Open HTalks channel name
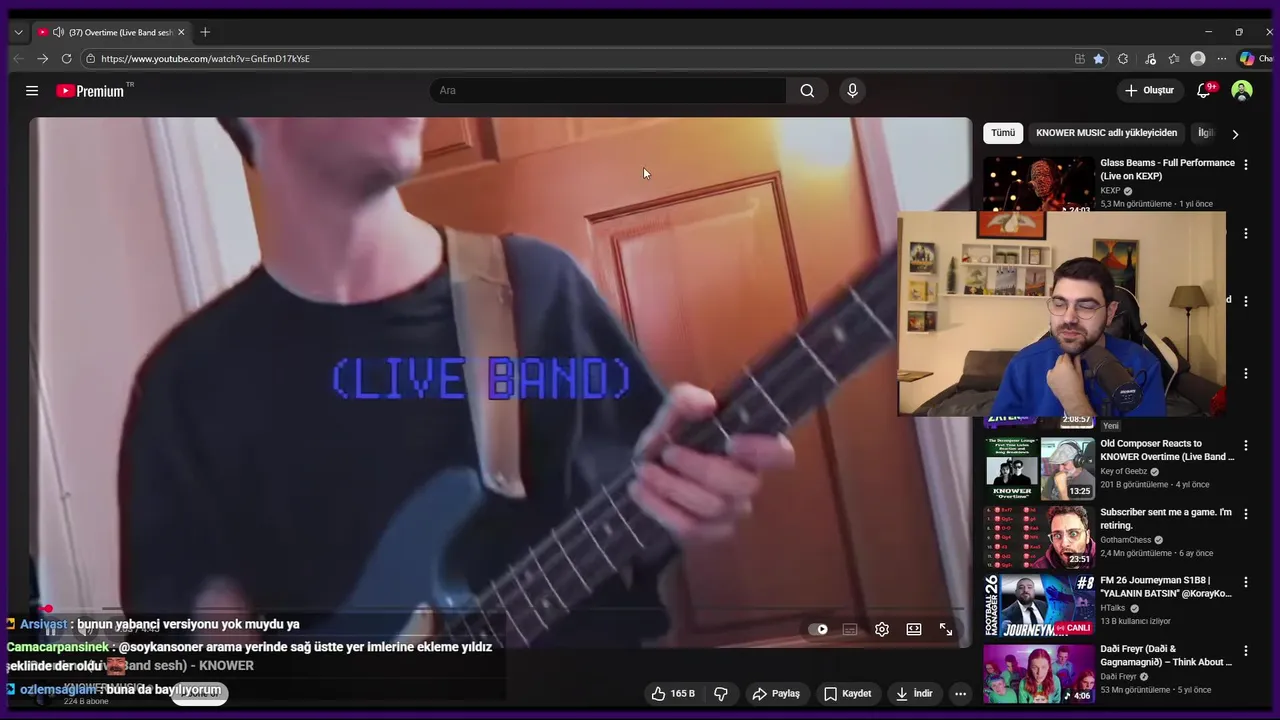 (1113, 608)
